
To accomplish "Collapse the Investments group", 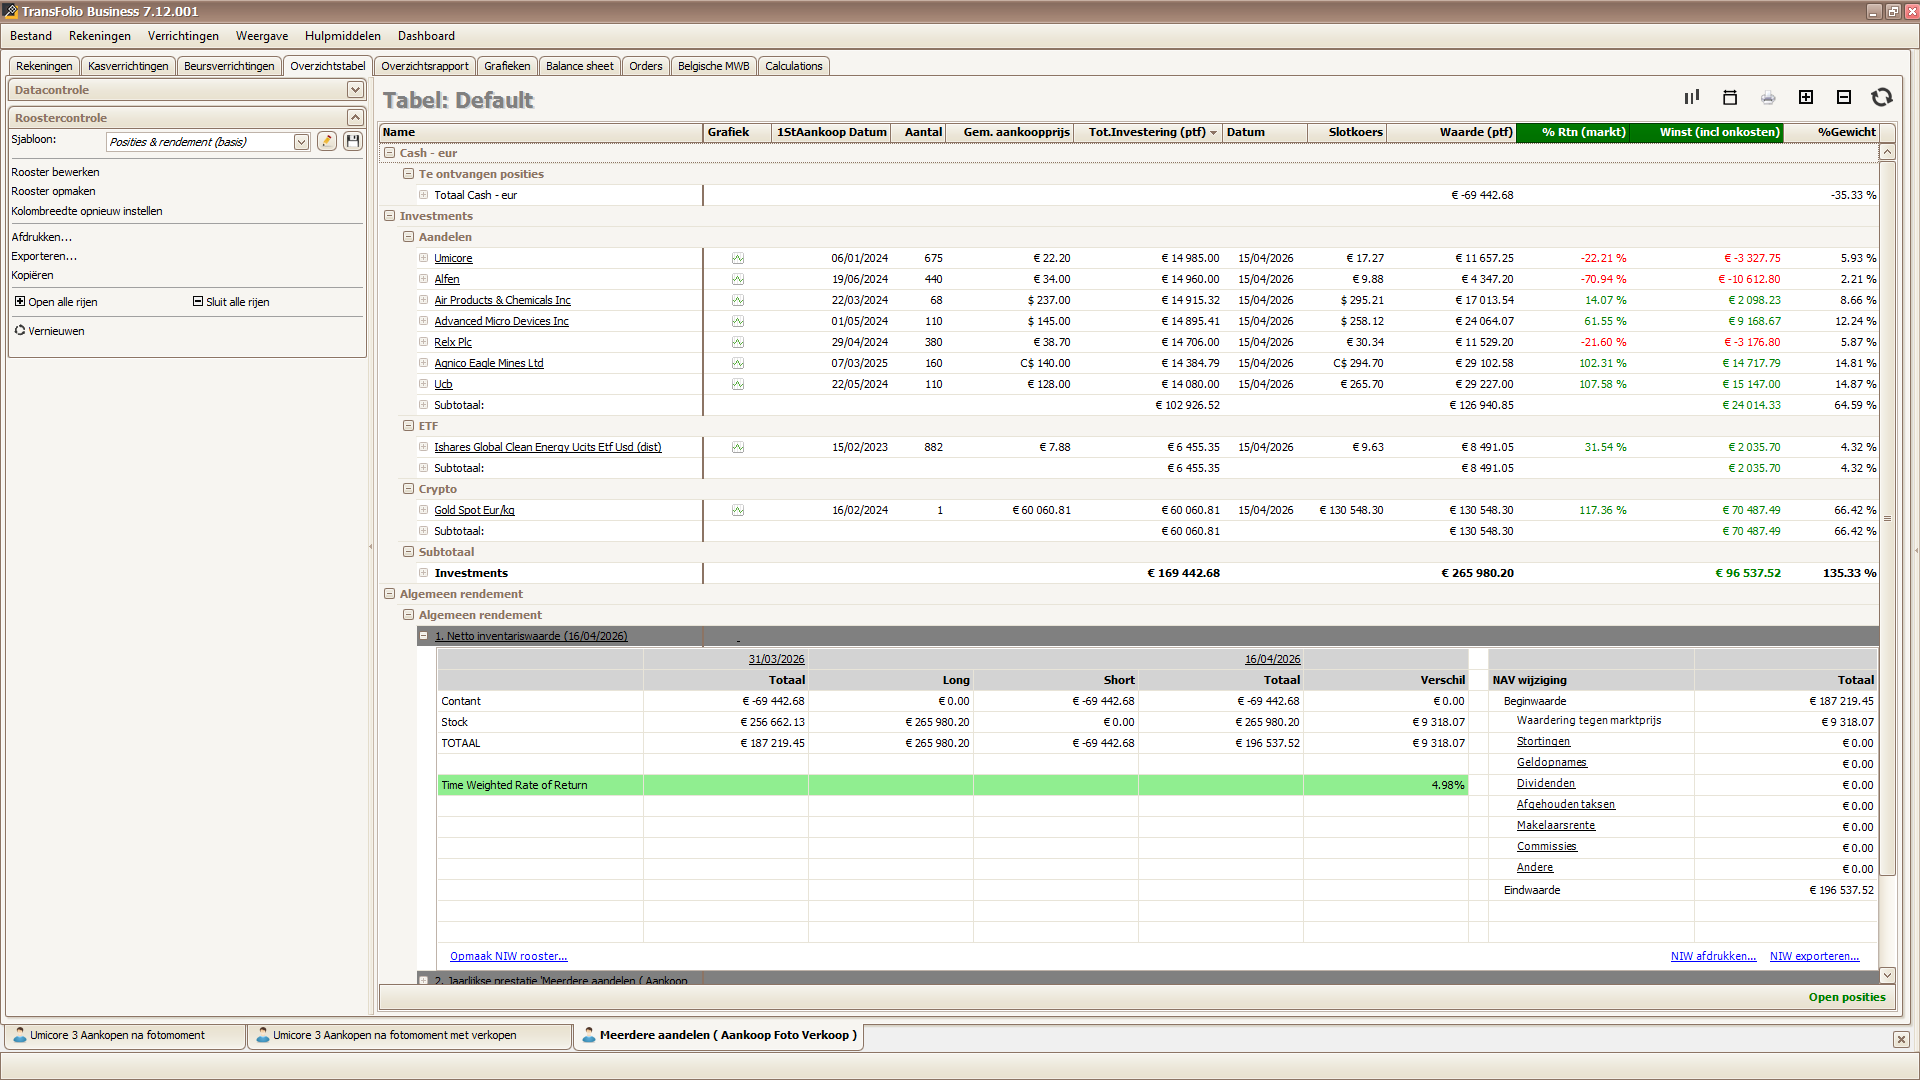I will coord(390,216).
